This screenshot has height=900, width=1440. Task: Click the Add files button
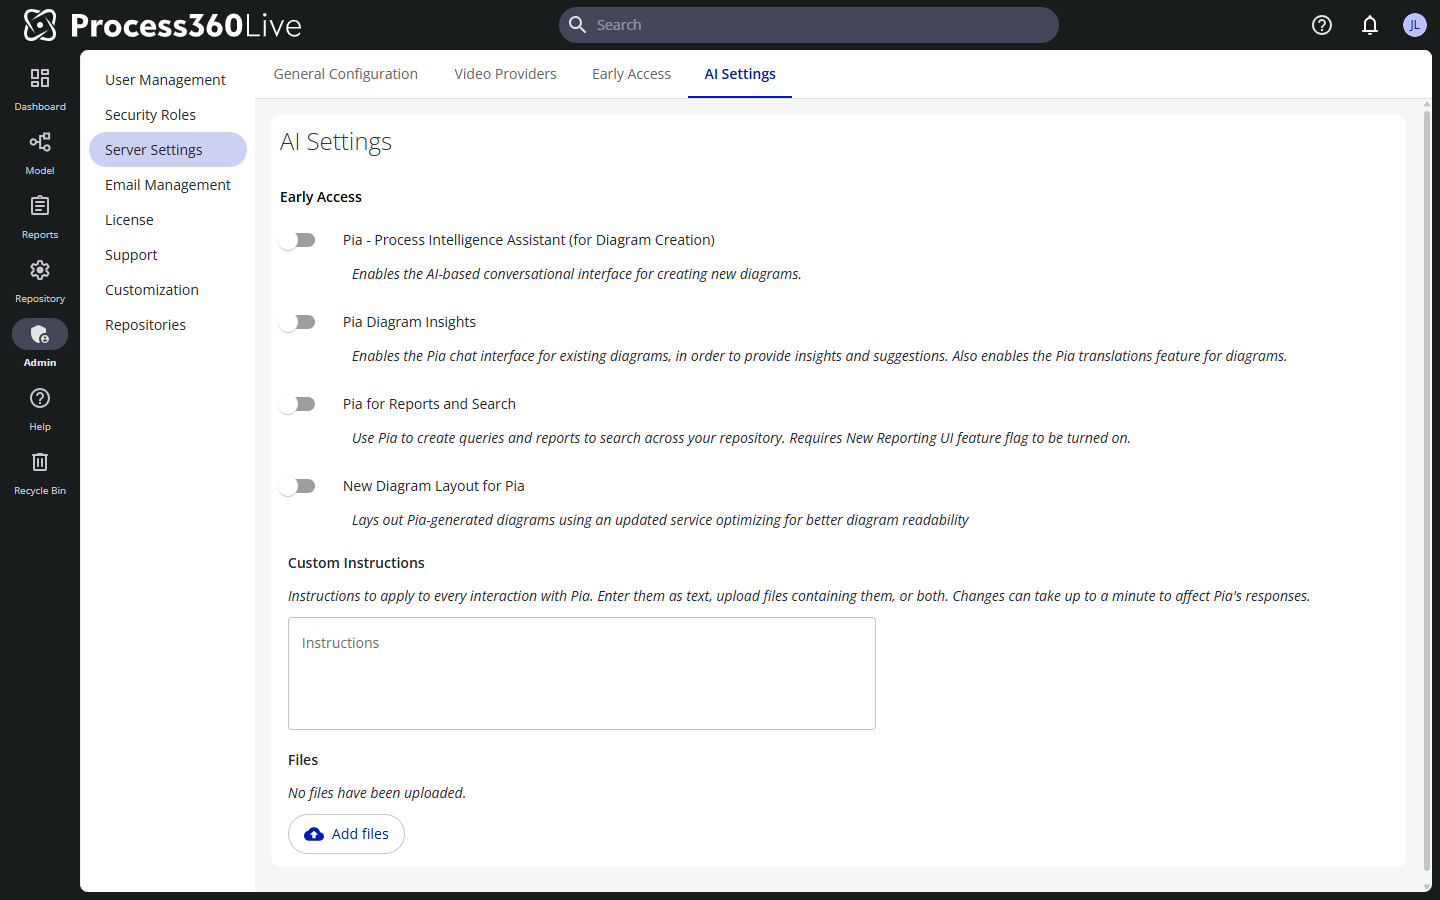coord(346,834)
